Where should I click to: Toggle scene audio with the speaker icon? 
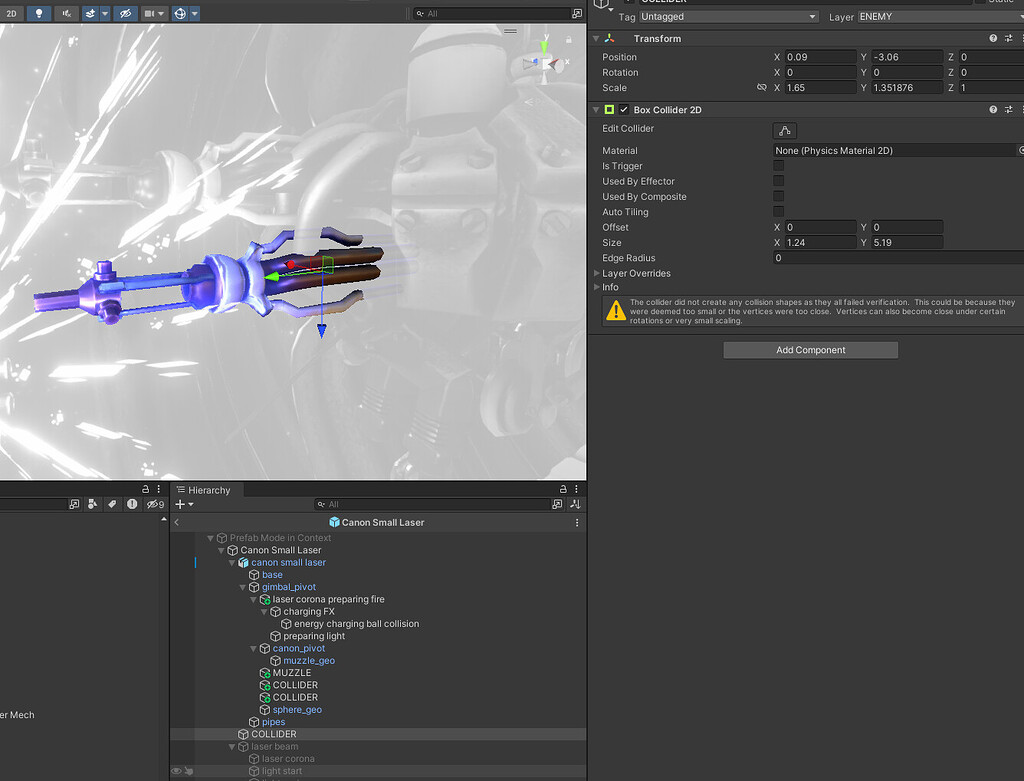click(x=65, y=13)
